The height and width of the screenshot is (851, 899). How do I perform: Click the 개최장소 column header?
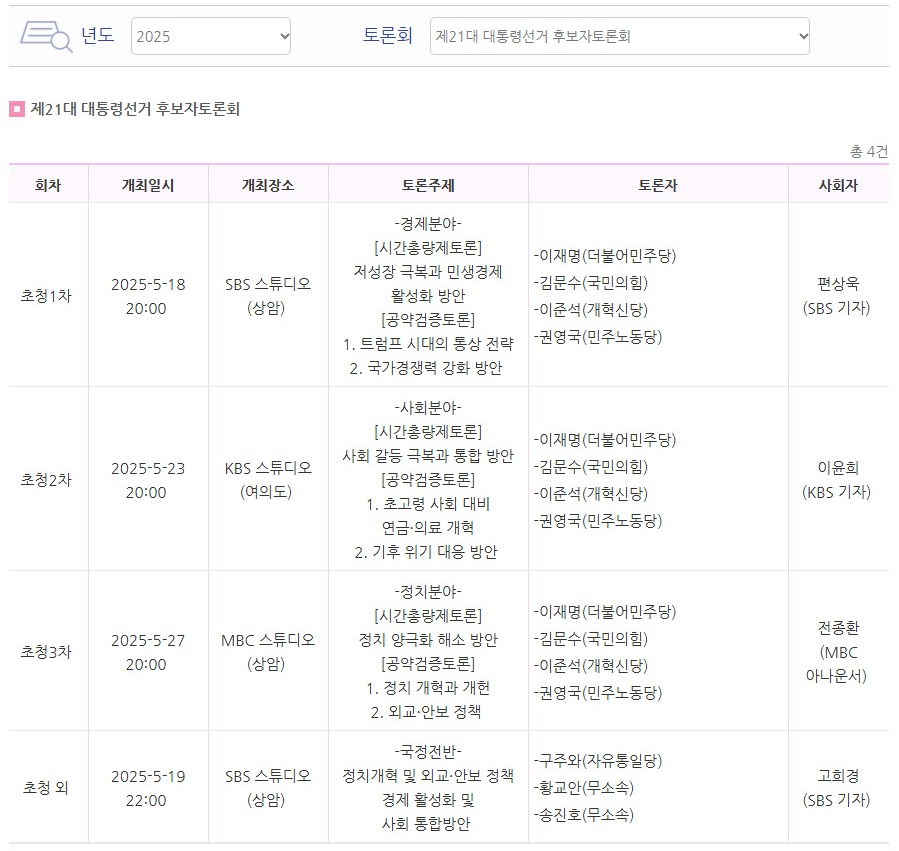coord(266,184)
